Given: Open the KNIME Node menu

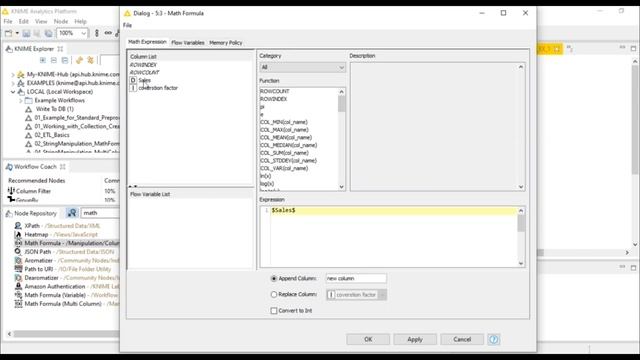Looking at the screenshot, I should click(61, 21).
